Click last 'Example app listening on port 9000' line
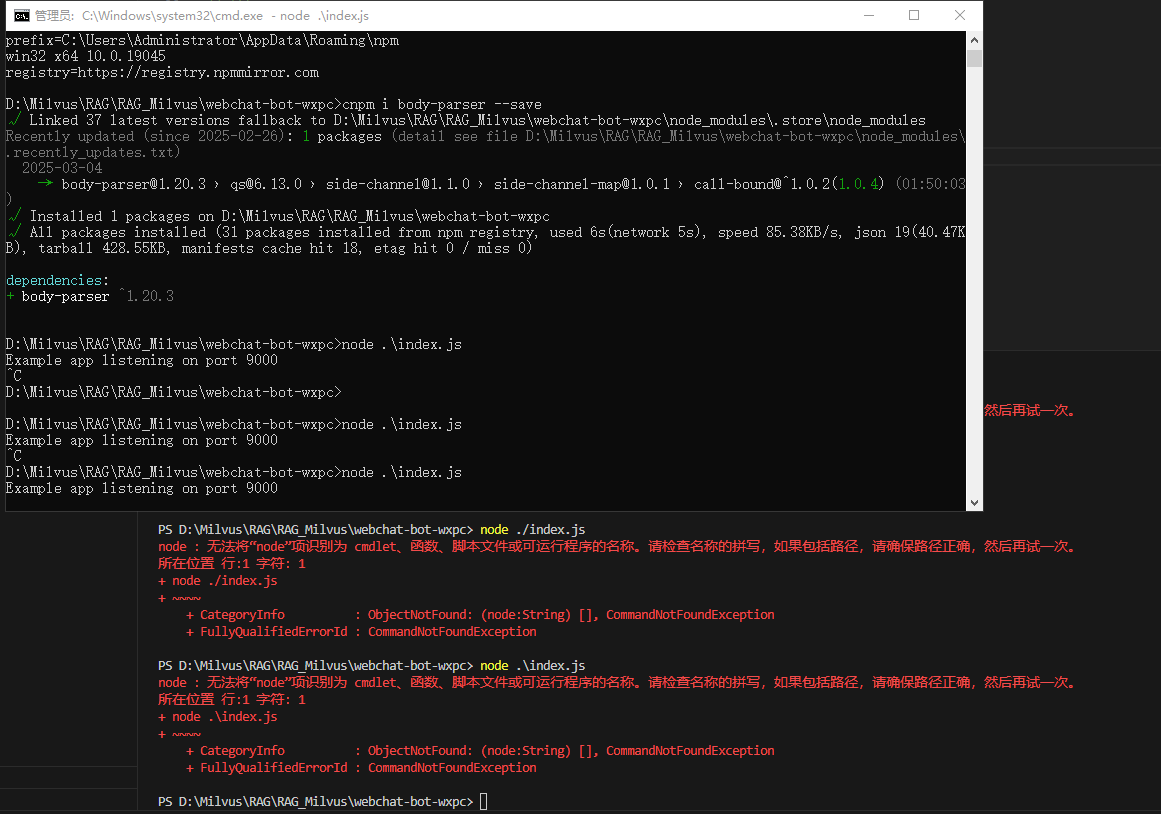Image resolution: width=1161 pixels, height=814 pixels. pos(141,489)
